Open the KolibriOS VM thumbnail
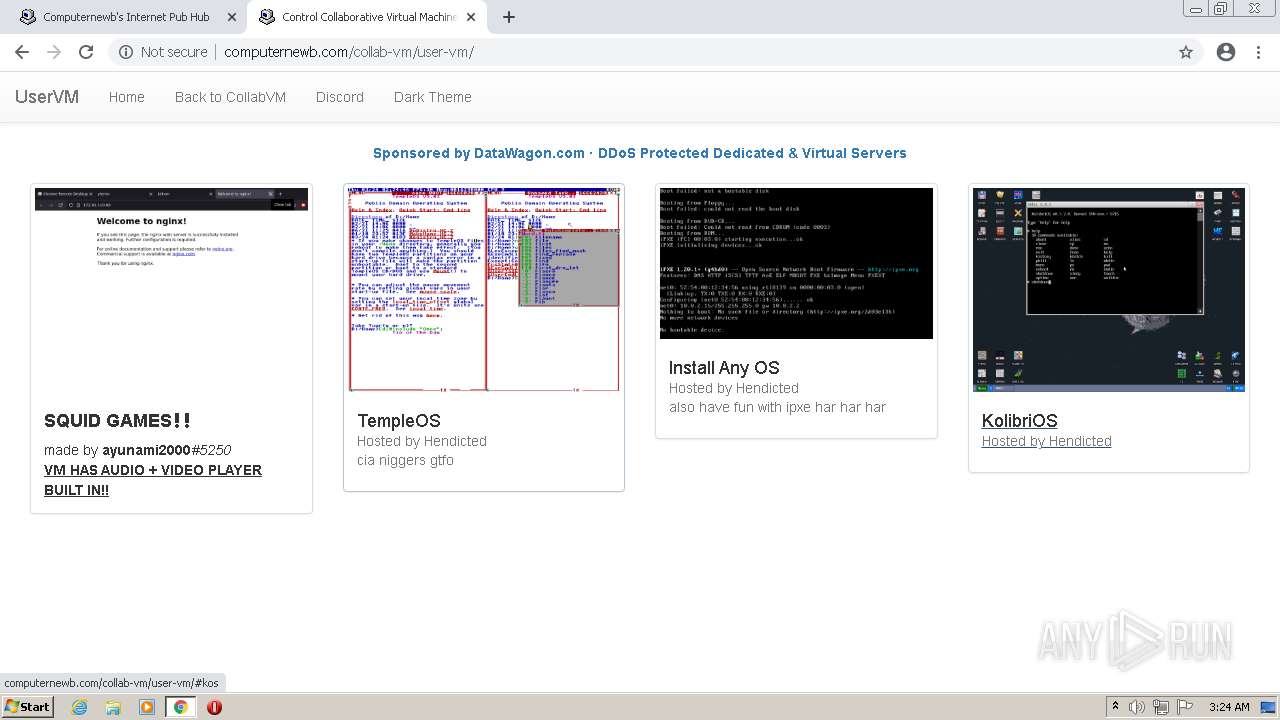This screenshot has width=1280, height=720. 1109,290
